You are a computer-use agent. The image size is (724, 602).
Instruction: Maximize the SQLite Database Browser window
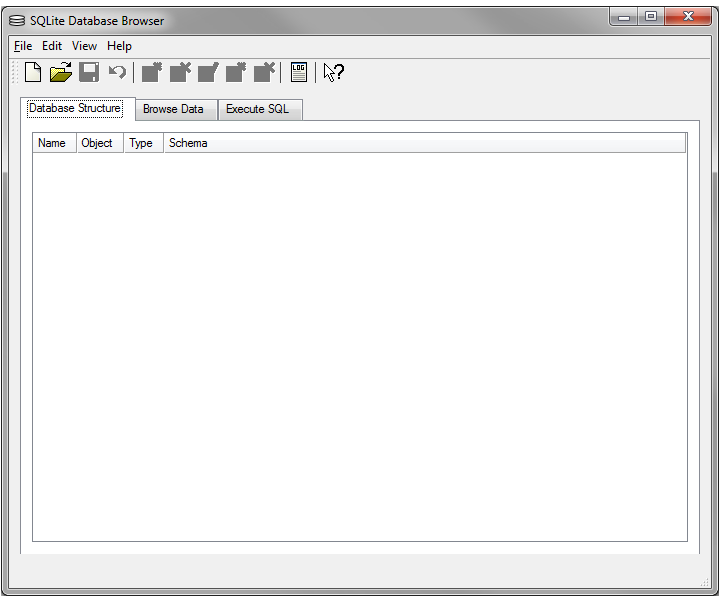pyautogui.click(x=651, y=17)
